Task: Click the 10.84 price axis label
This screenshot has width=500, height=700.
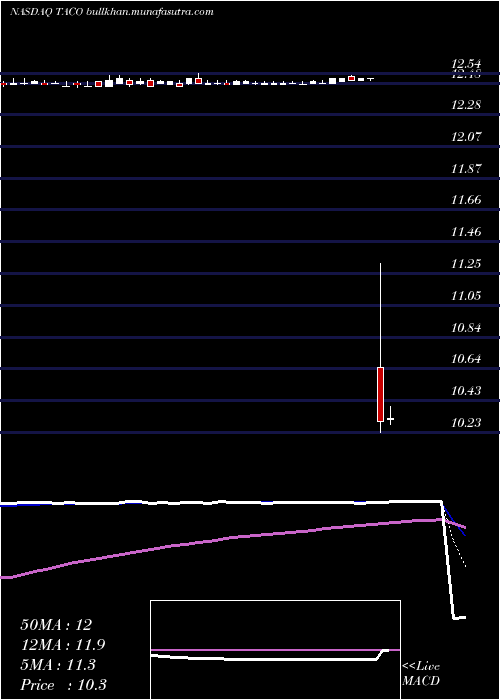Action: (466, 328)
